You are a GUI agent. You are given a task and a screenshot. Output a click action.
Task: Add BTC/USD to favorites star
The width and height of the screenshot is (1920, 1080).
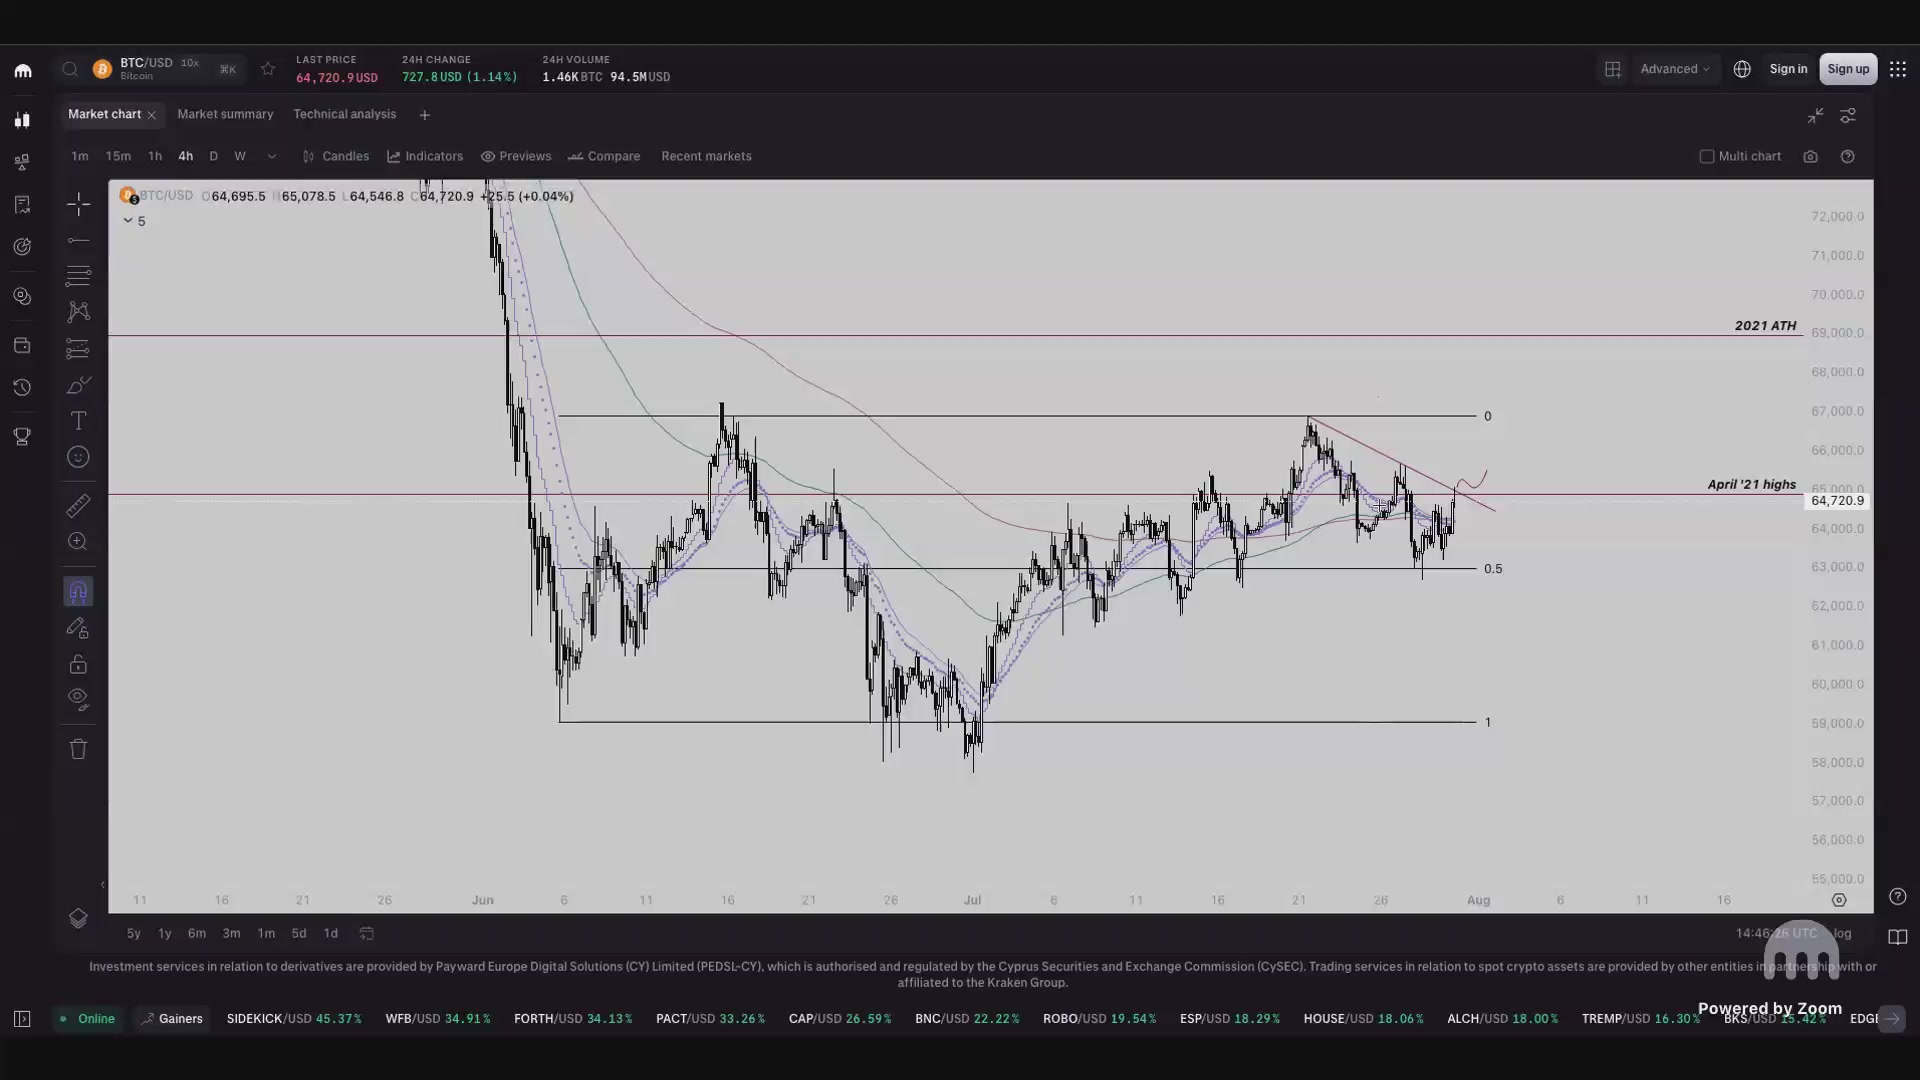click(x=268, y=69)
